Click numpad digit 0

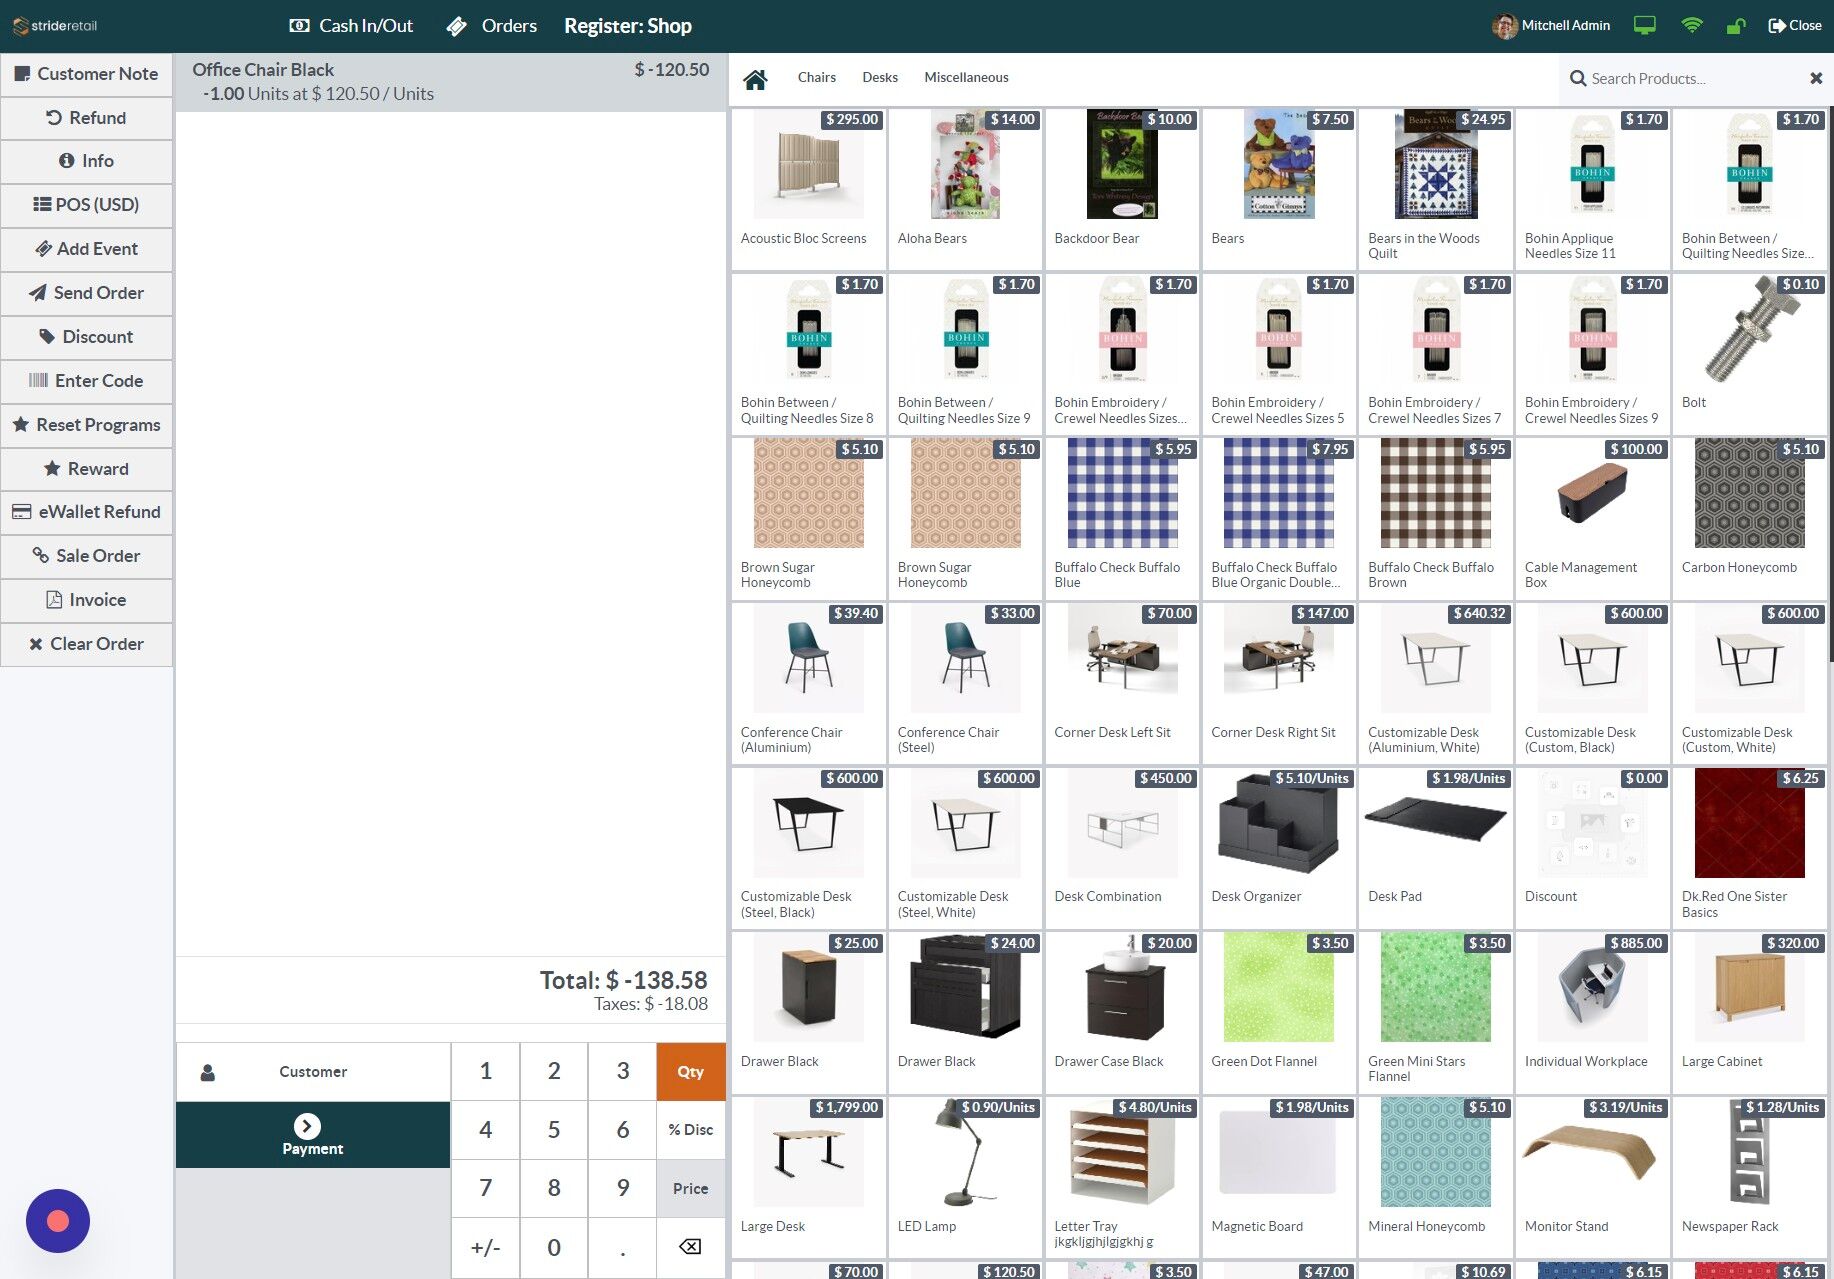554,1247
